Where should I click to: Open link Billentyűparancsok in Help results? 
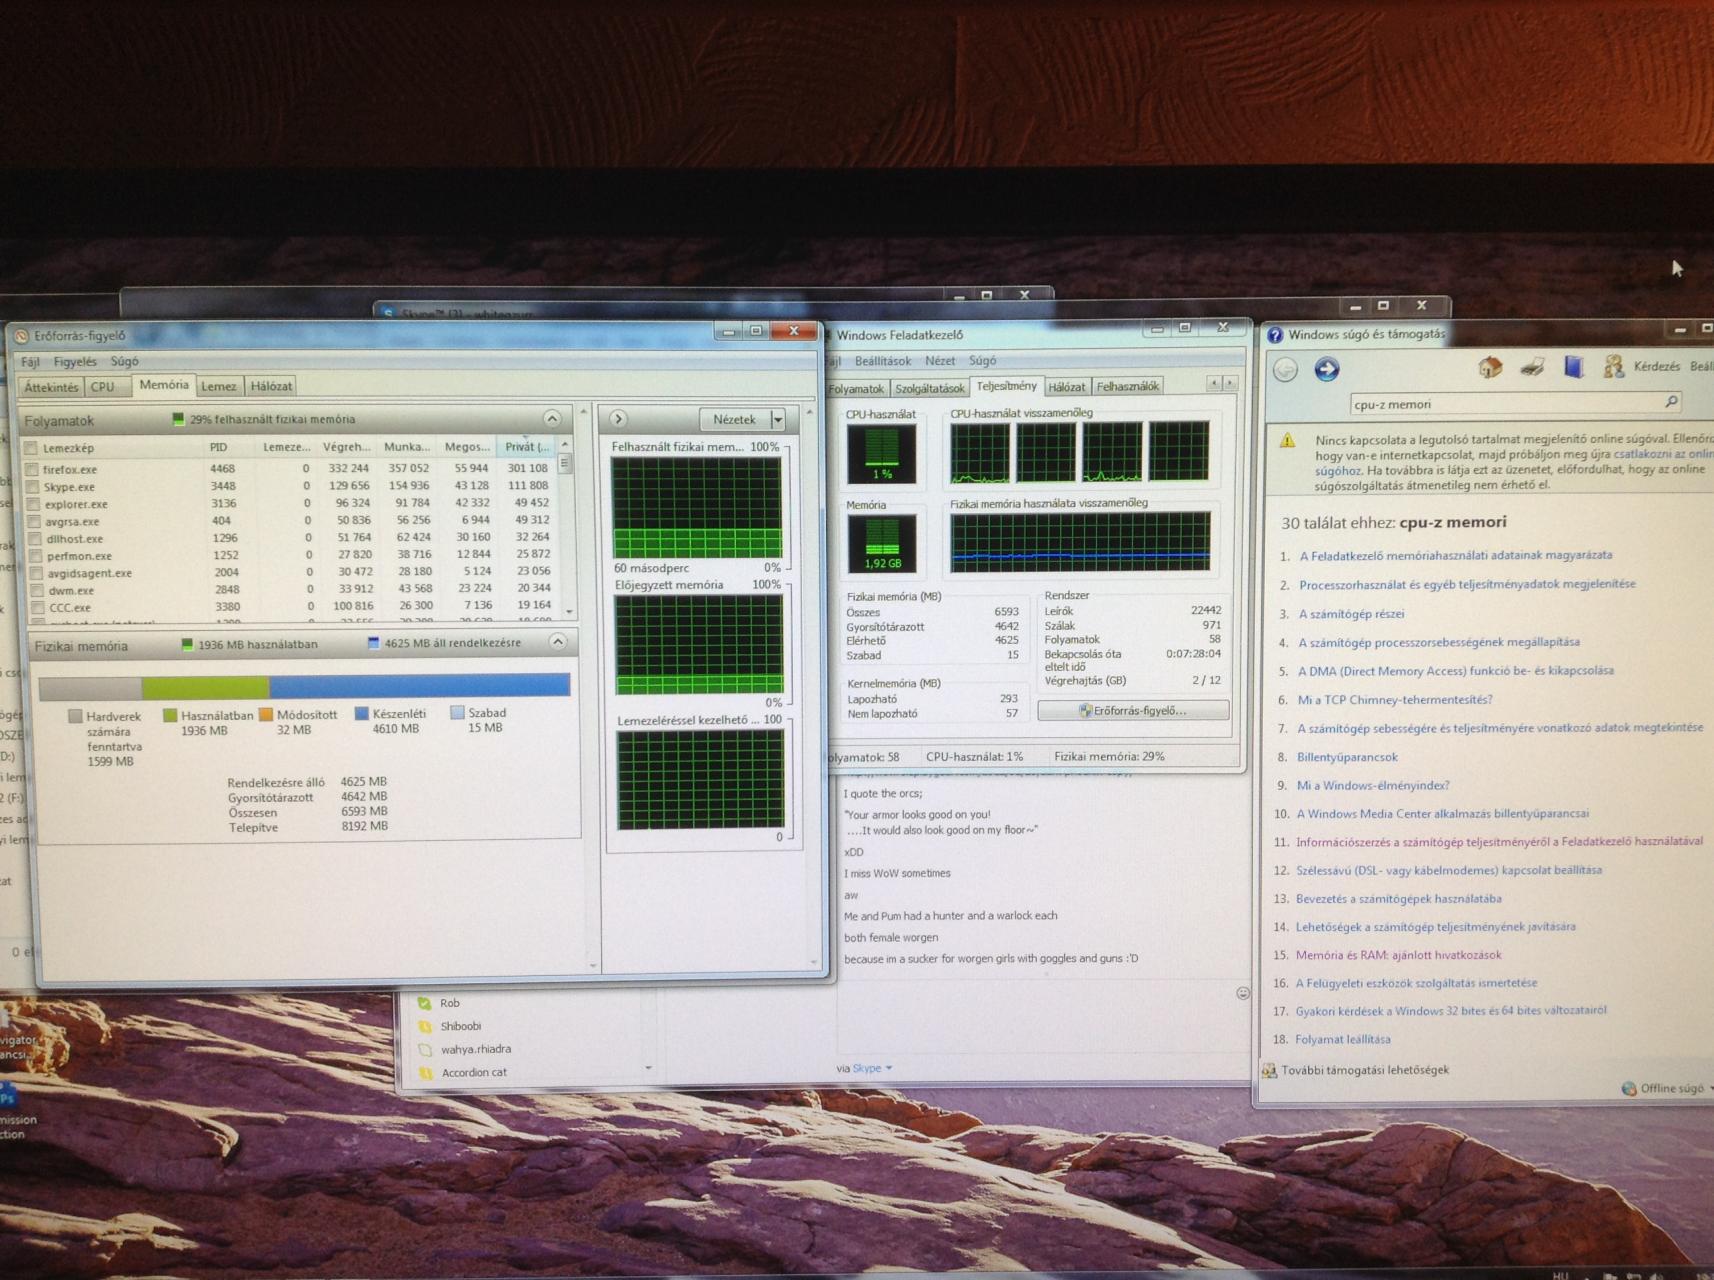tap(1347, 758)
